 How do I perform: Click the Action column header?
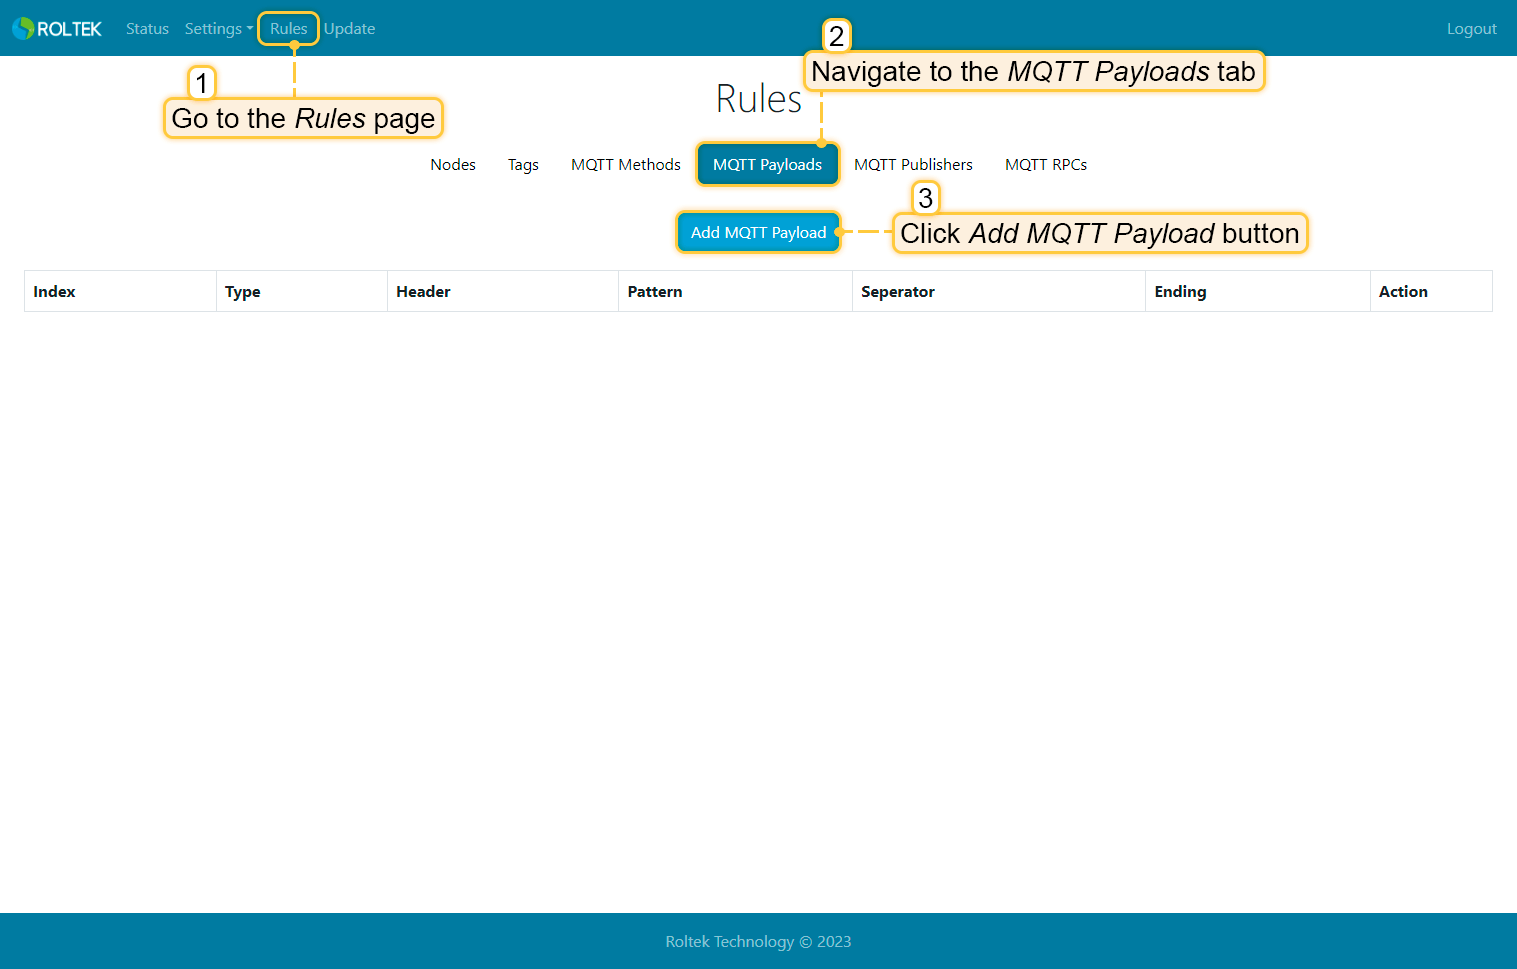click(1403, 292)
